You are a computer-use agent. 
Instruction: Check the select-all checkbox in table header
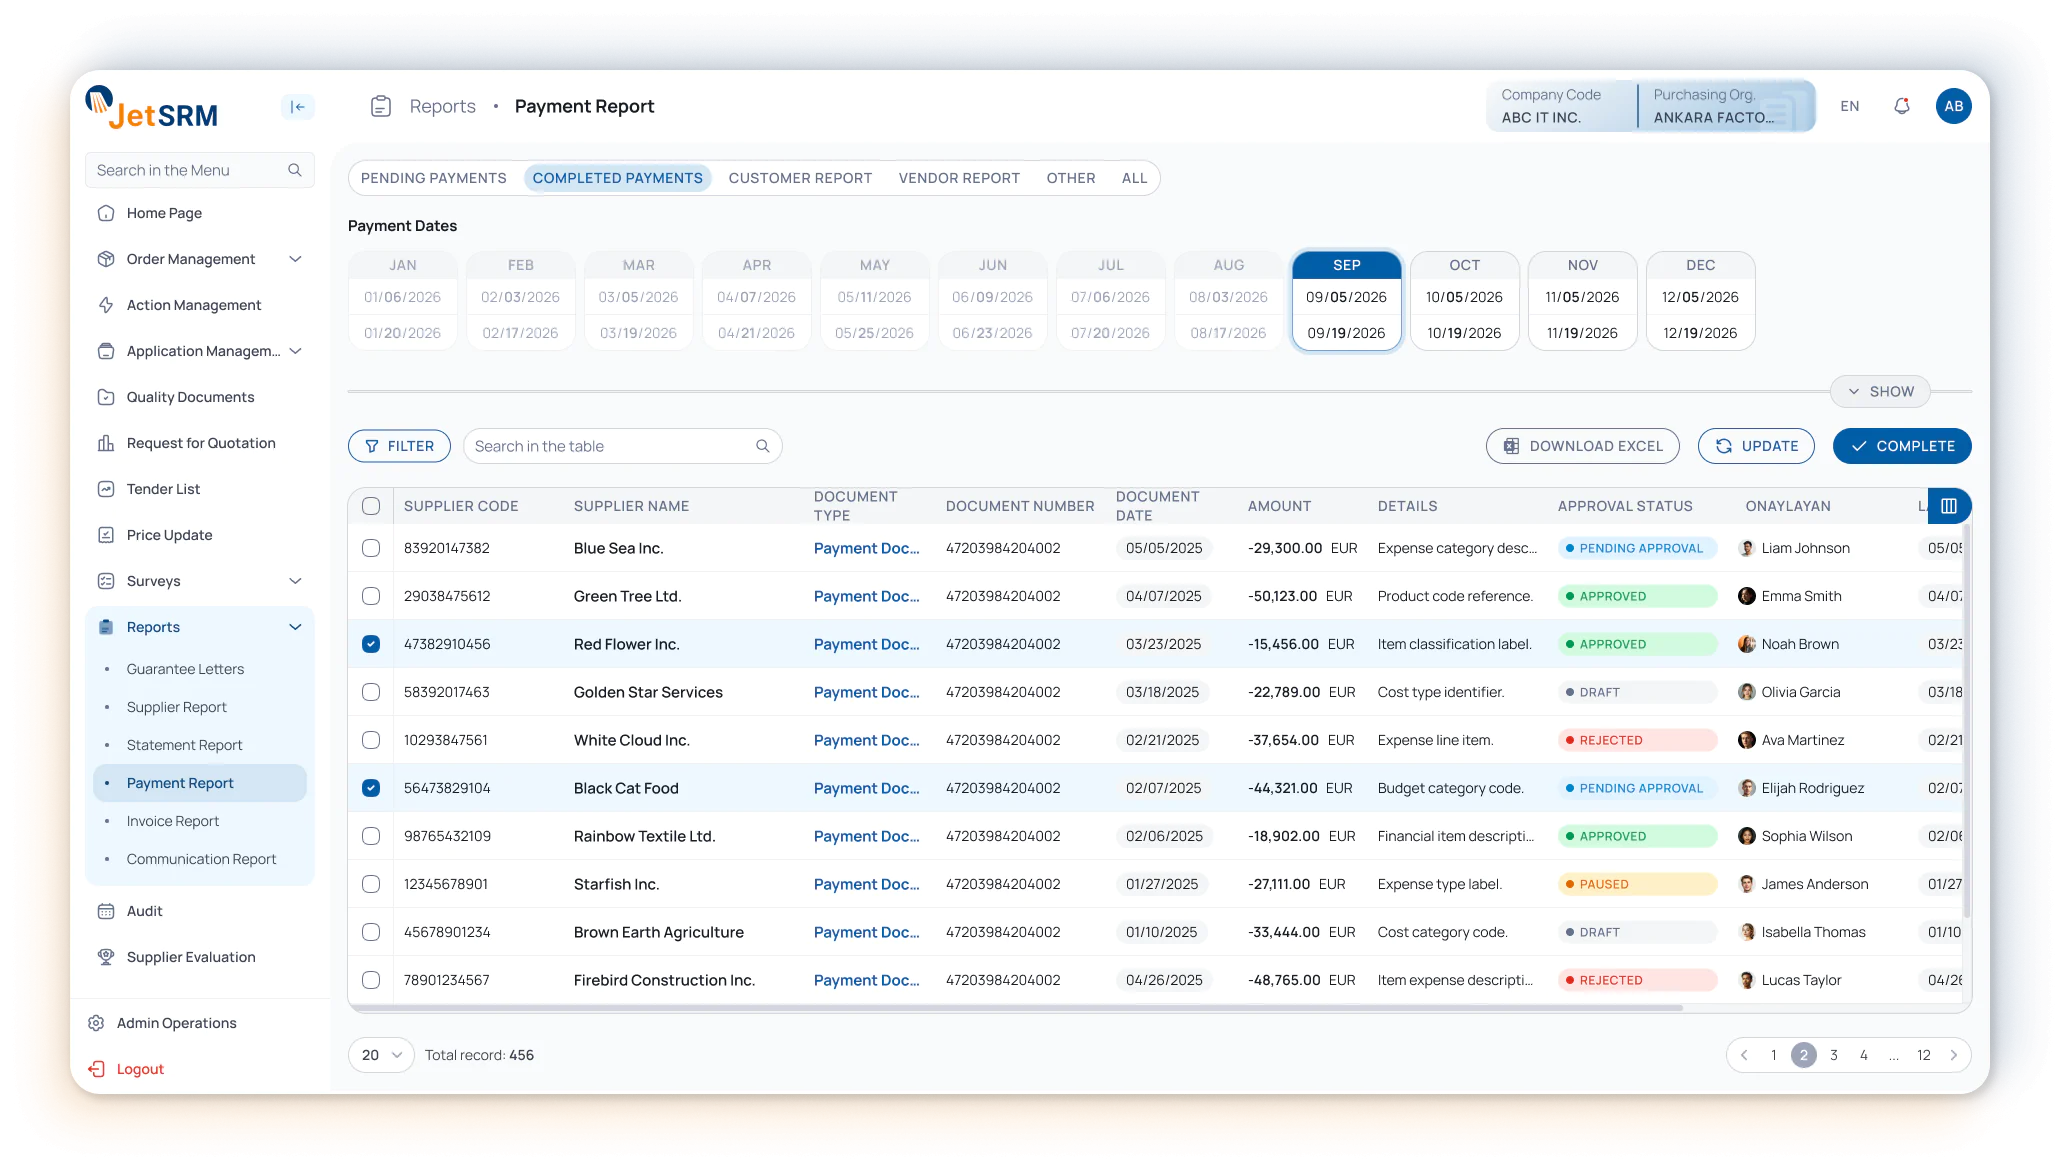coord(371,506)
